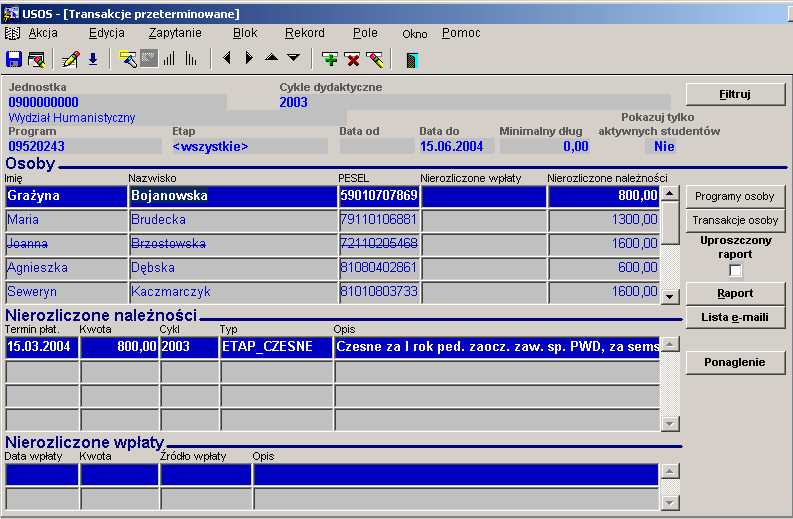Click the Programy osoby button
Screen dimensions: 793x519
coord(734,196)
